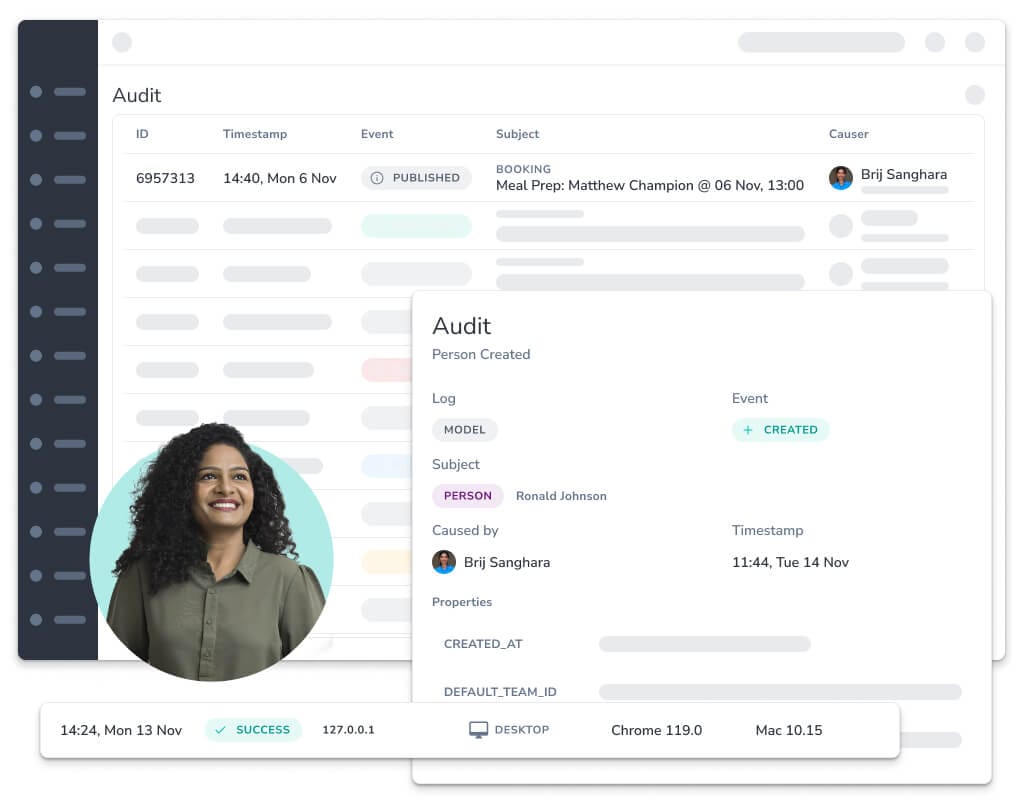
Task: Click Brij Sanghara avatar under Caused by
Action: pos(444,562)
